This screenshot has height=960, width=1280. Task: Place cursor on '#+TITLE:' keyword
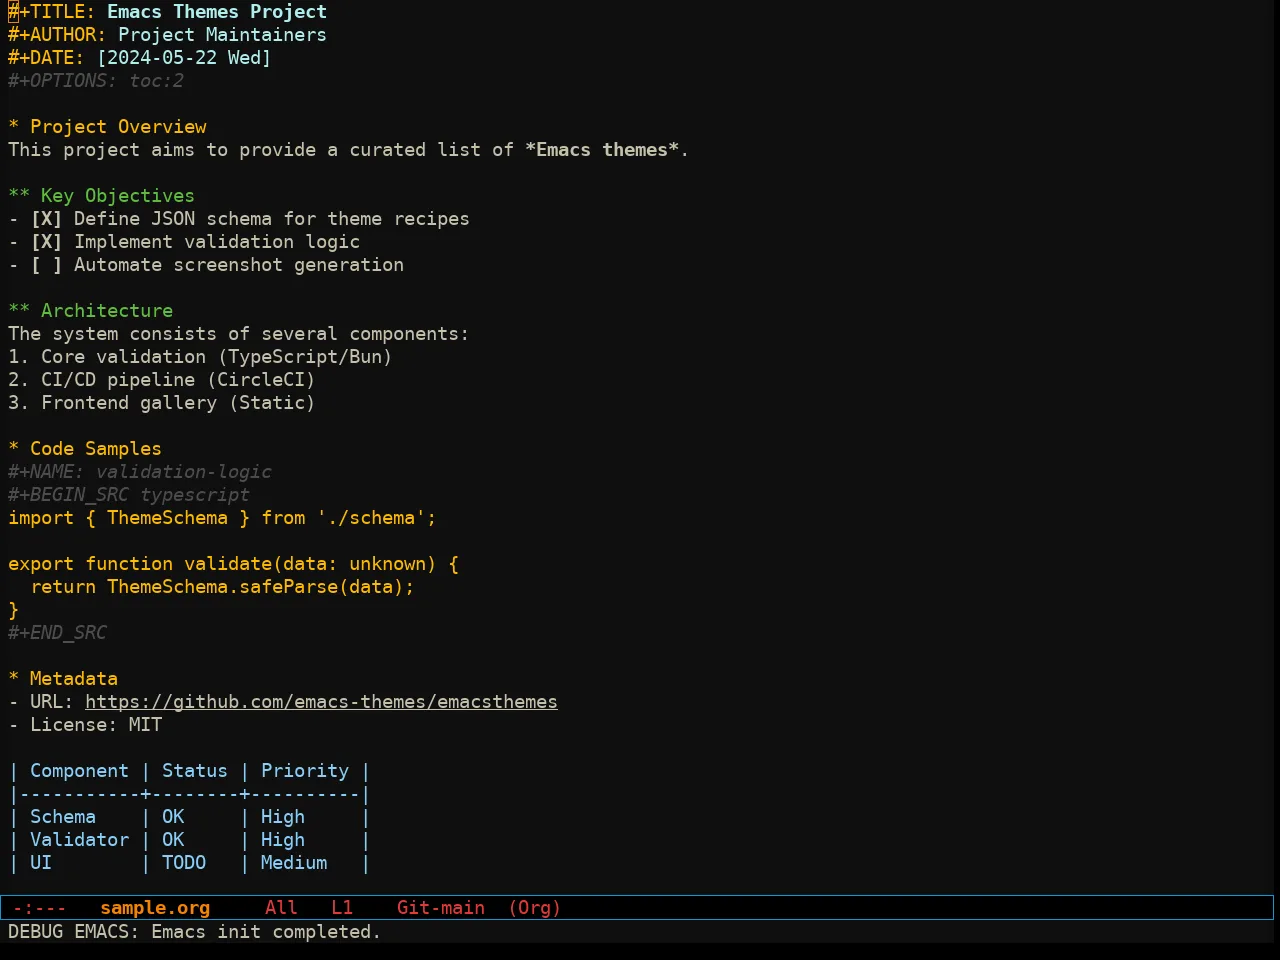(x=52, y=12)
